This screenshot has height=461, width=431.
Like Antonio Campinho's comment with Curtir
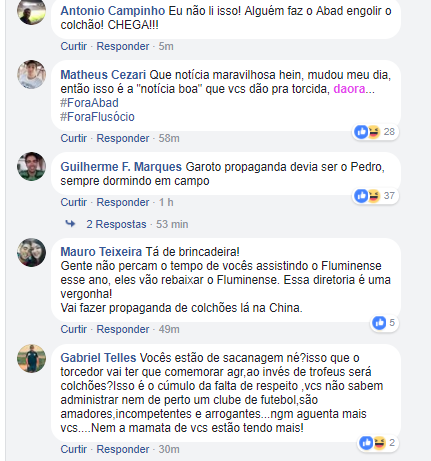pos(74,46)
